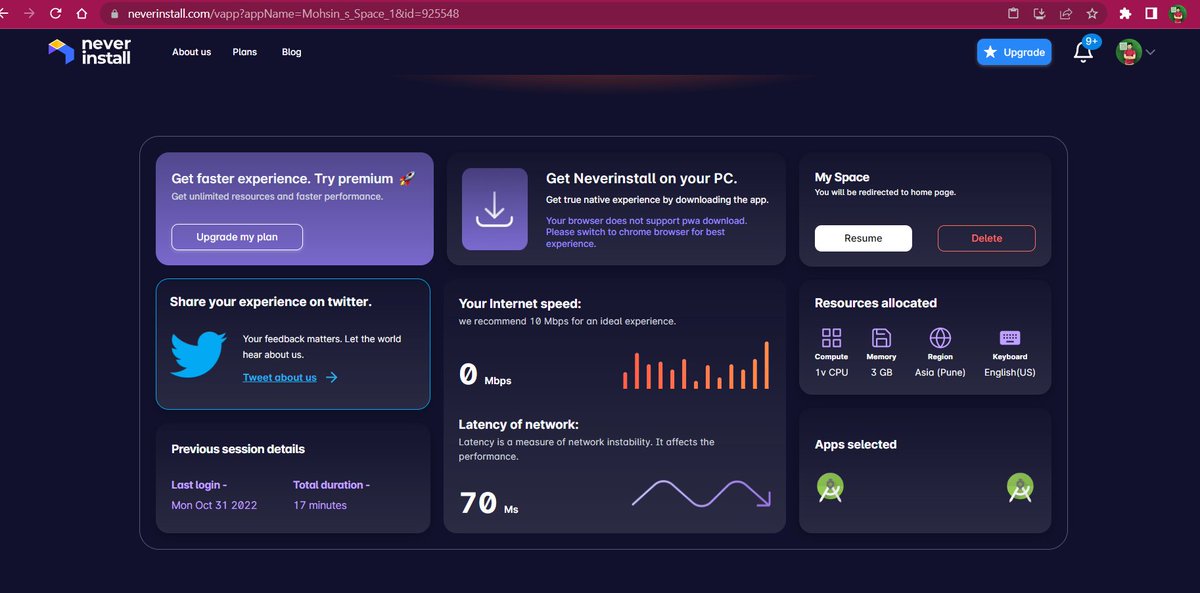
Task: Open the Chrome profile avatar in the toolbar
Action: pos(1178,14)
